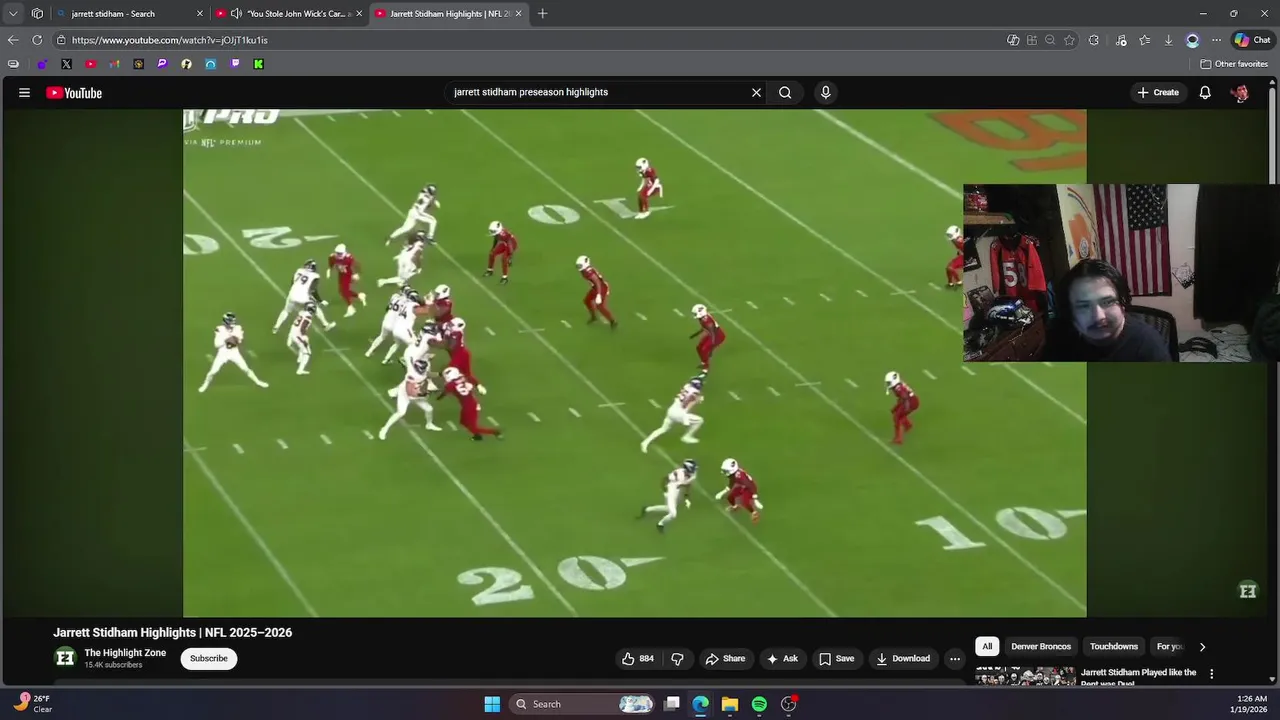Open The Highlight Zone channel name link
This screenshot has width=1280, height=720.
tap(125, 653)
